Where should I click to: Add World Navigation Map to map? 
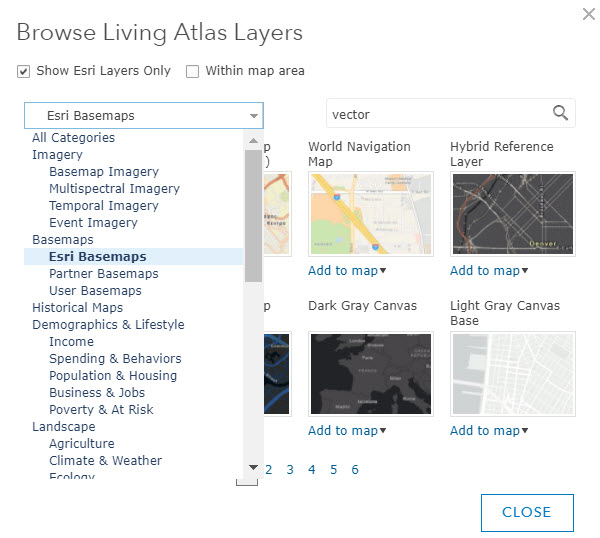[347, 271]
